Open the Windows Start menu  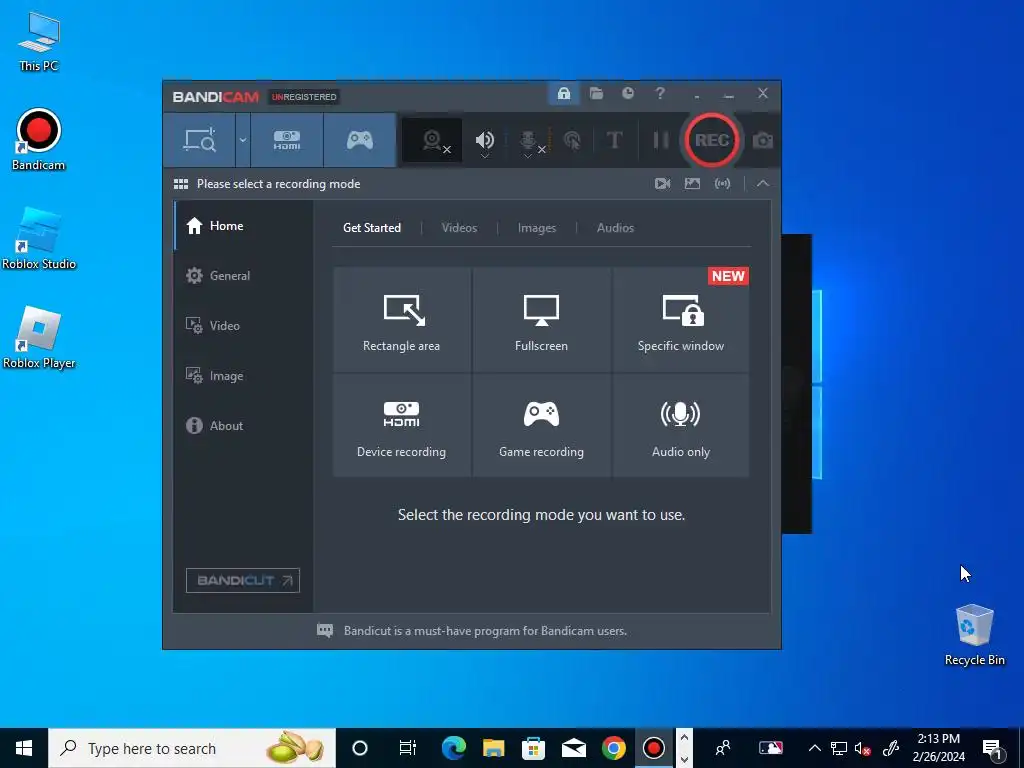pos(24,748)
